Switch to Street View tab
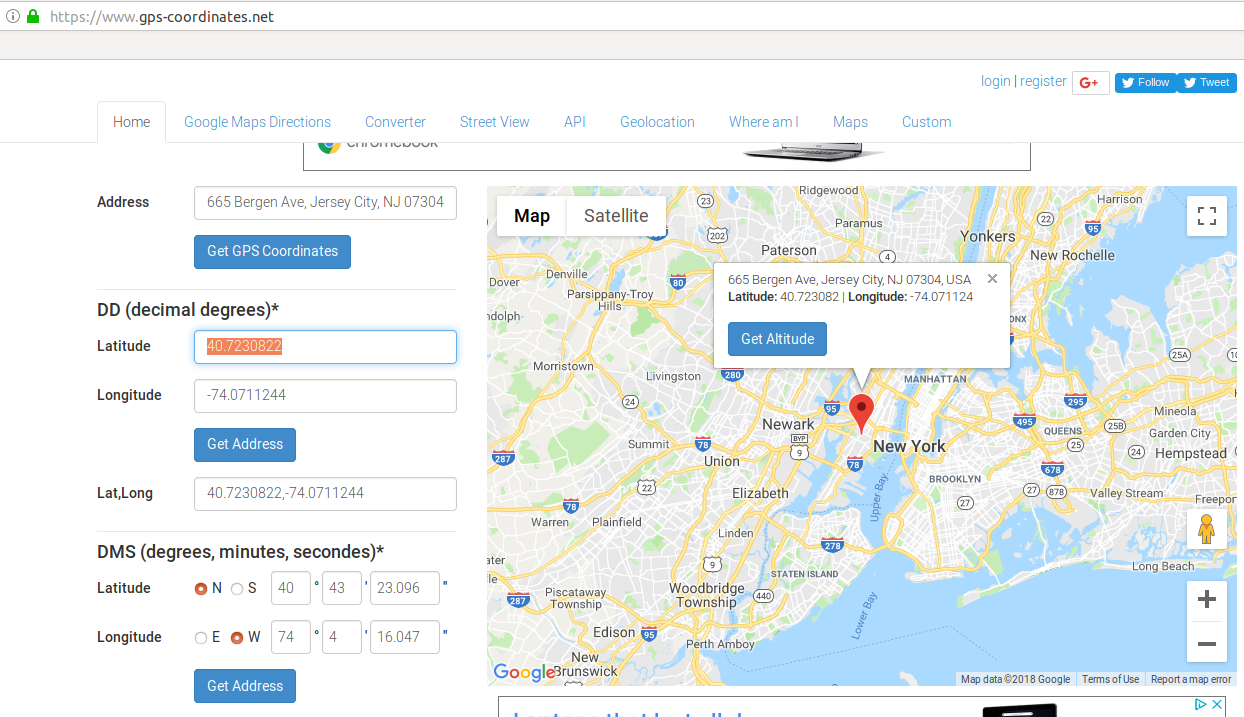Screen dimensions: 1244x717 tap(495, 122)
